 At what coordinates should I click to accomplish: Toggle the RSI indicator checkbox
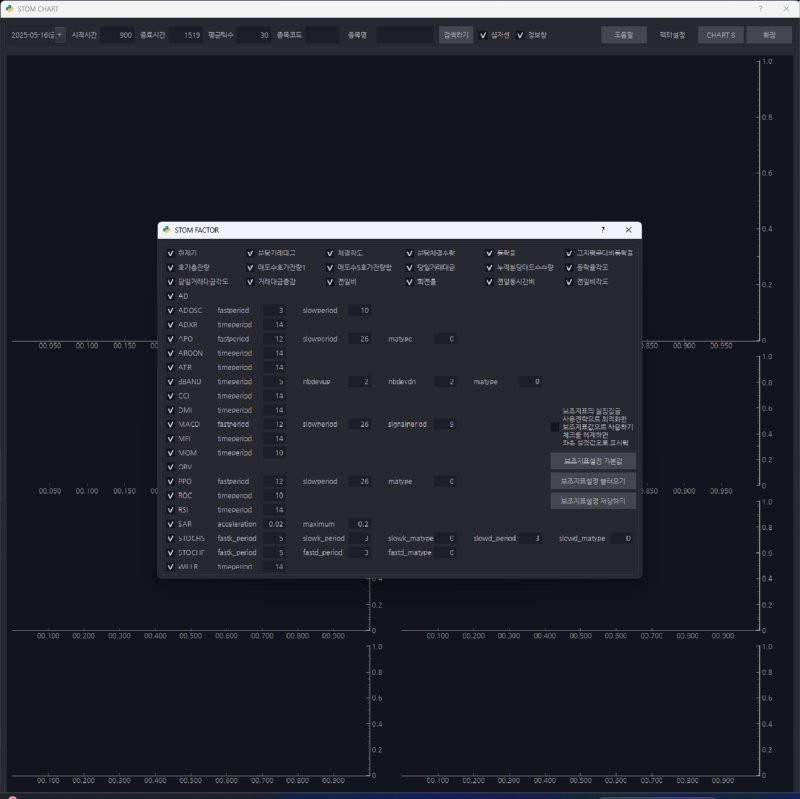[170, 510]
